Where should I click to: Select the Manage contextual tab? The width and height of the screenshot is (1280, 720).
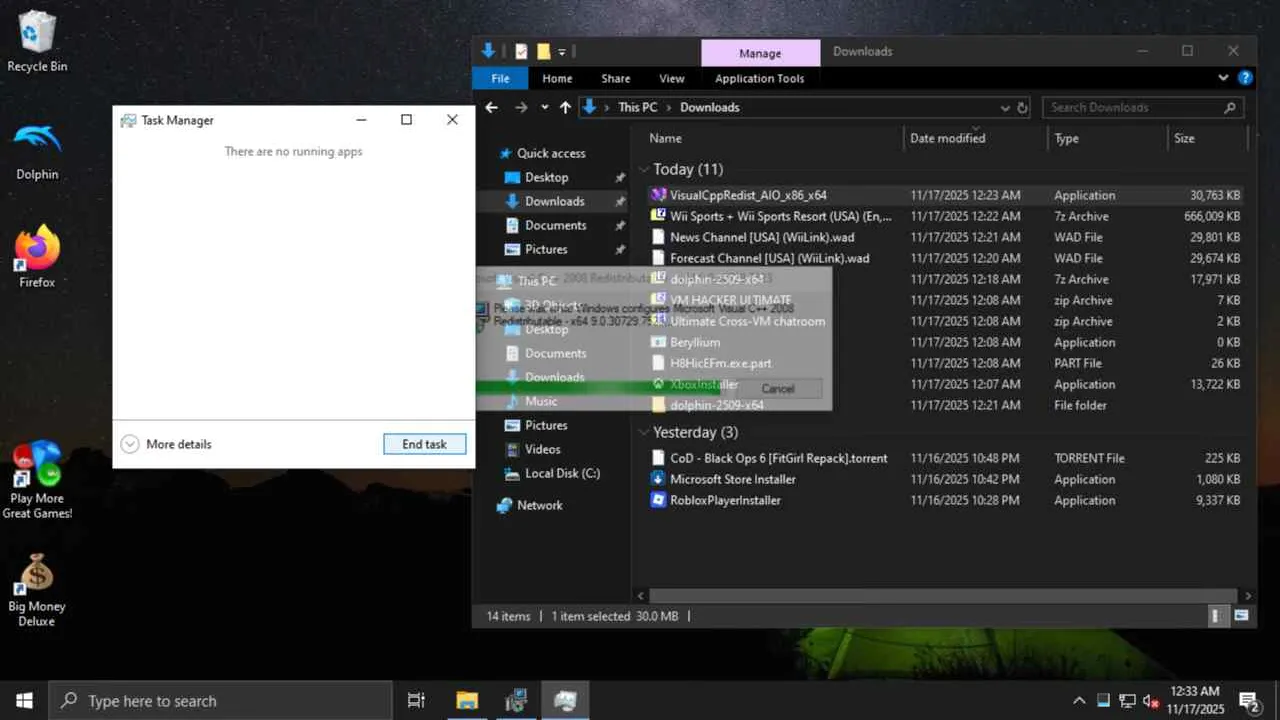pyautogui.click(x=760, y=53)
